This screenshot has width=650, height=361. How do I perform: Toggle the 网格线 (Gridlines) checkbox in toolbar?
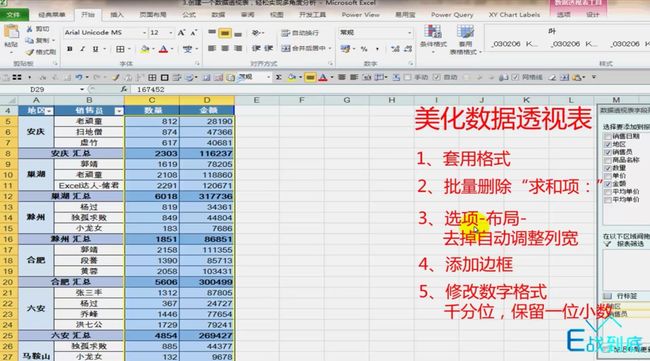(x=515, y=77)
